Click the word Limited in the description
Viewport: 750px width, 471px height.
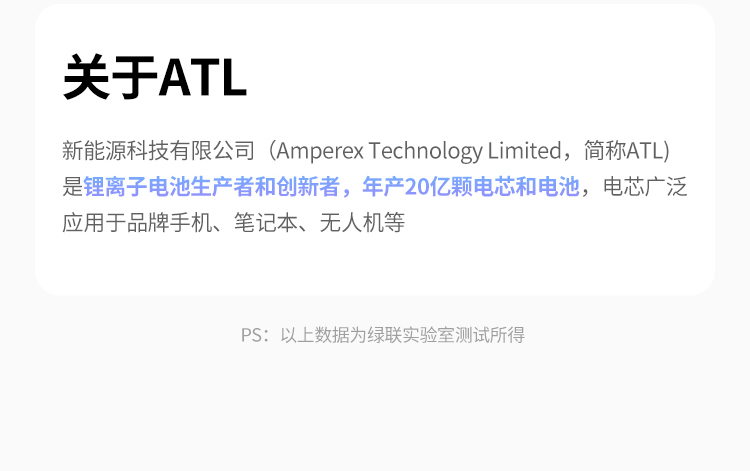pyautogui.click(x=524, y=151)
